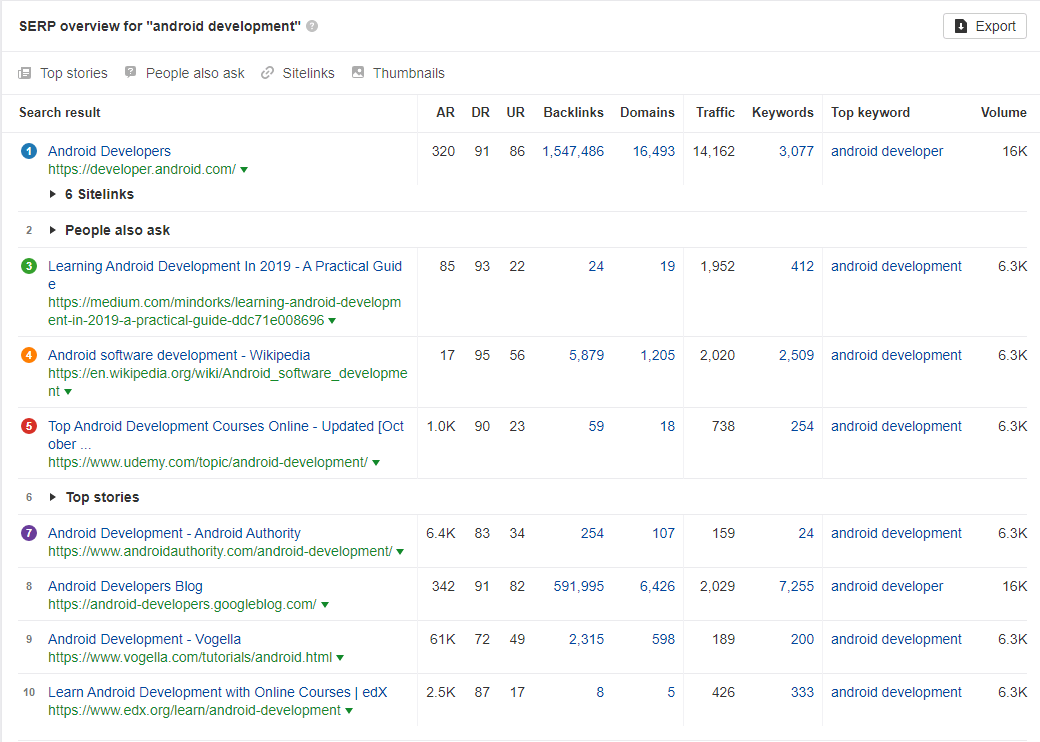Expand the People also ask section
Image resolution: width=1040 pixels, height=742 pixels.
[54, 229]
